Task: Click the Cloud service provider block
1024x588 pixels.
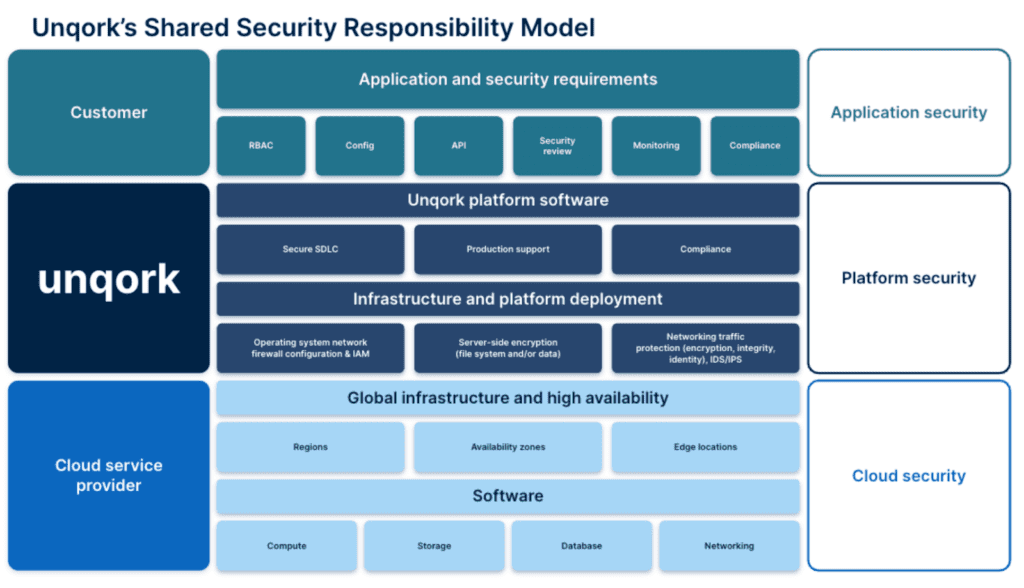Action: click(109, 475)
